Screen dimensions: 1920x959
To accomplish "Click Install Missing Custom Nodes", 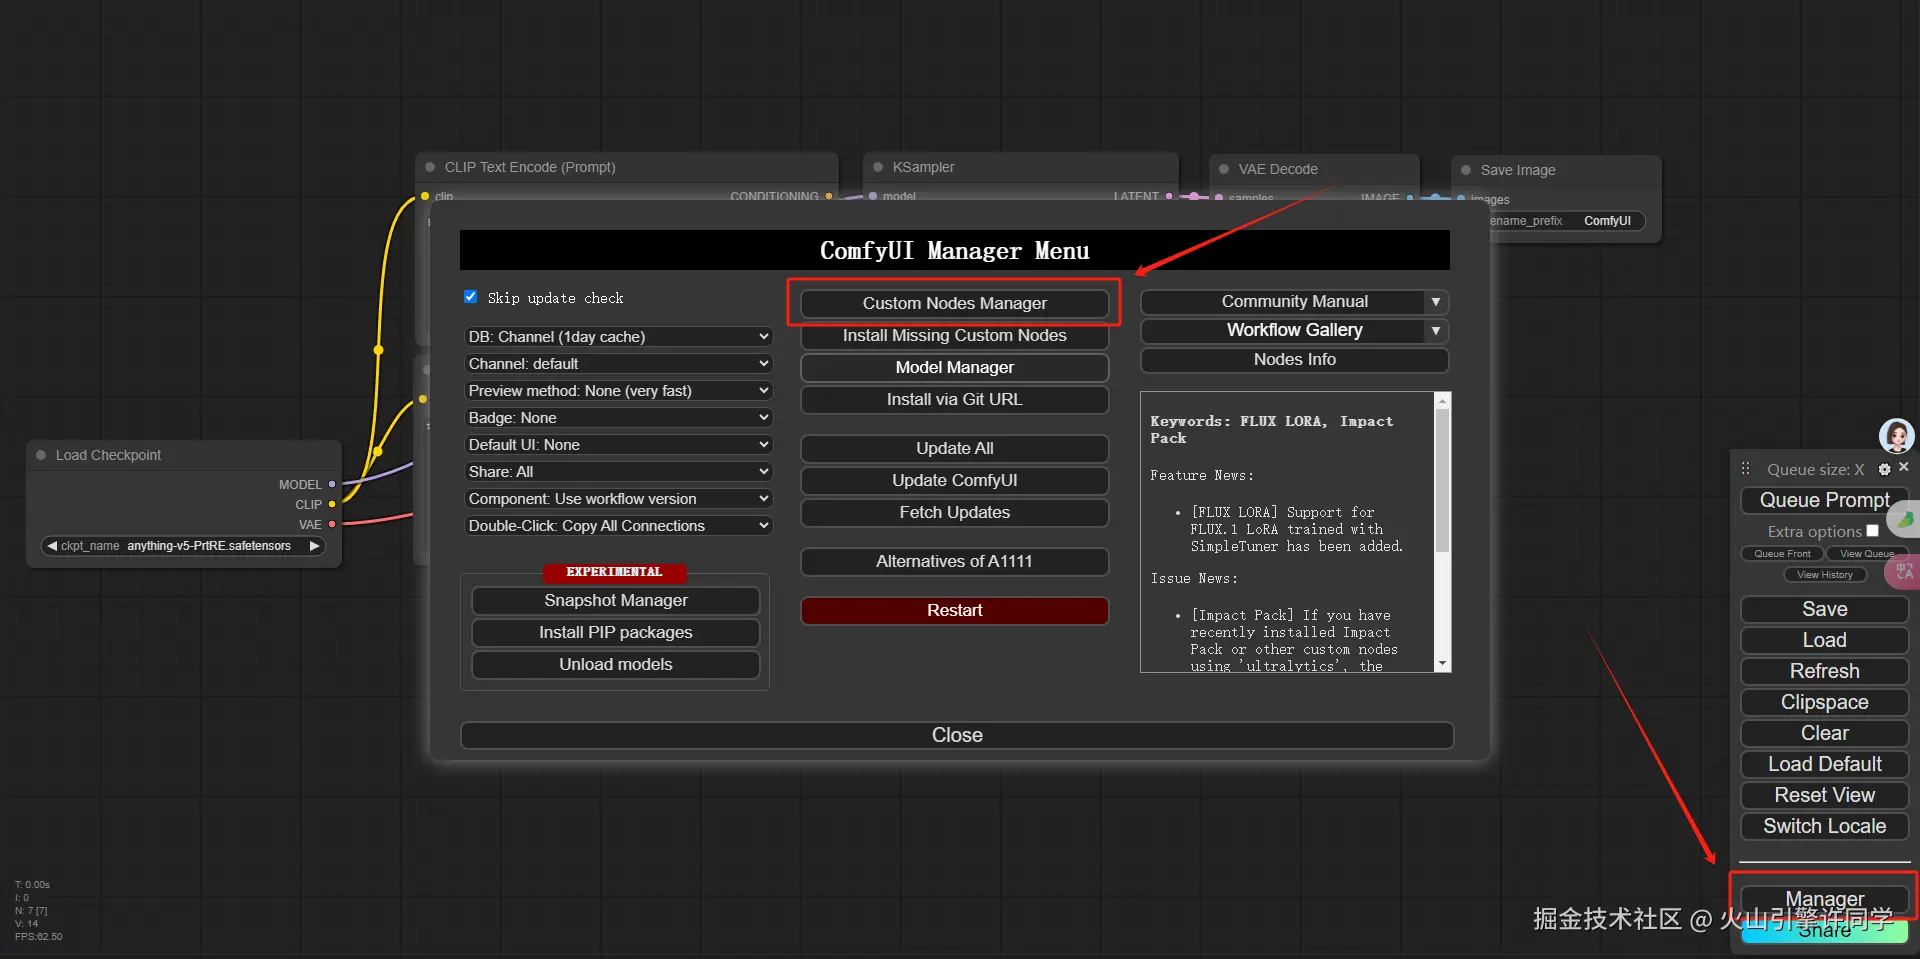I will pos(955,336).
